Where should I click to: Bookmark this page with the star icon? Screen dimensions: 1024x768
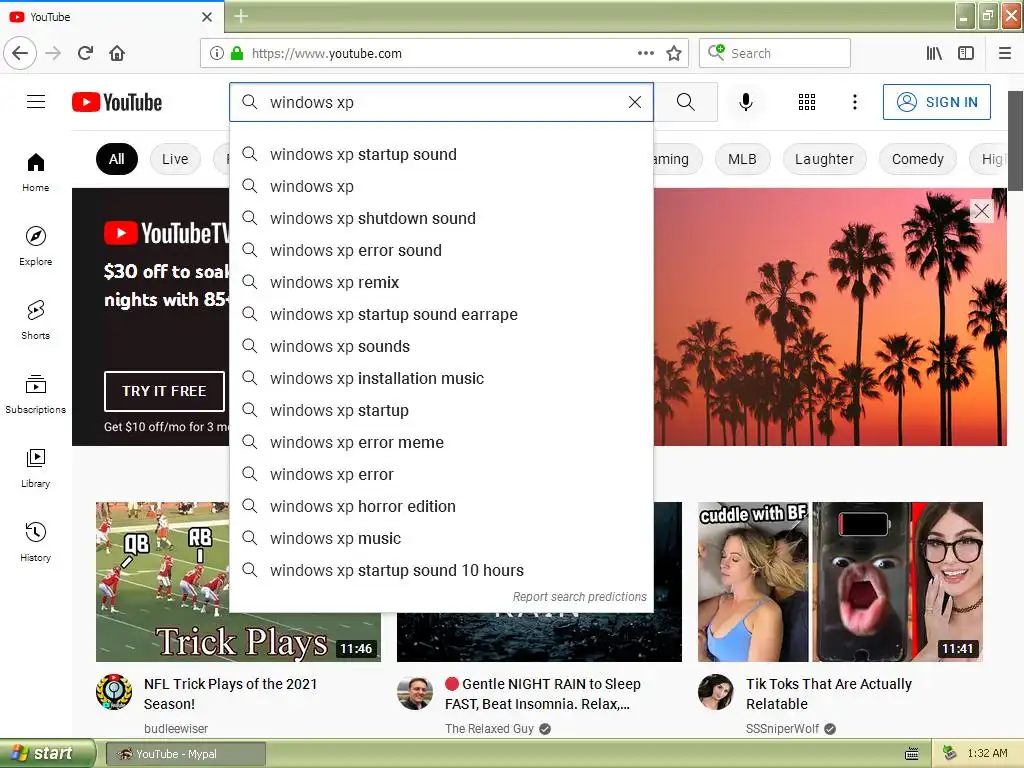pos(674,53)
